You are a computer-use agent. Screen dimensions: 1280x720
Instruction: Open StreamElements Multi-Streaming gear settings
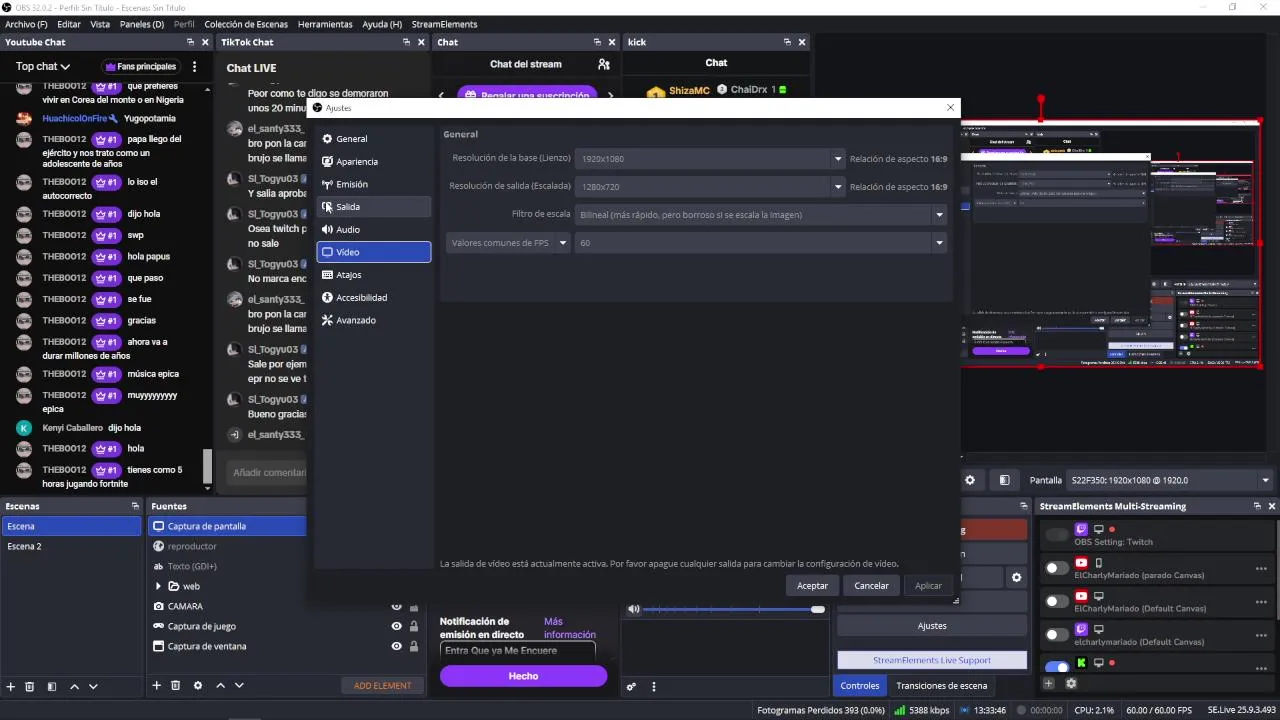[x=1071, y=684]
